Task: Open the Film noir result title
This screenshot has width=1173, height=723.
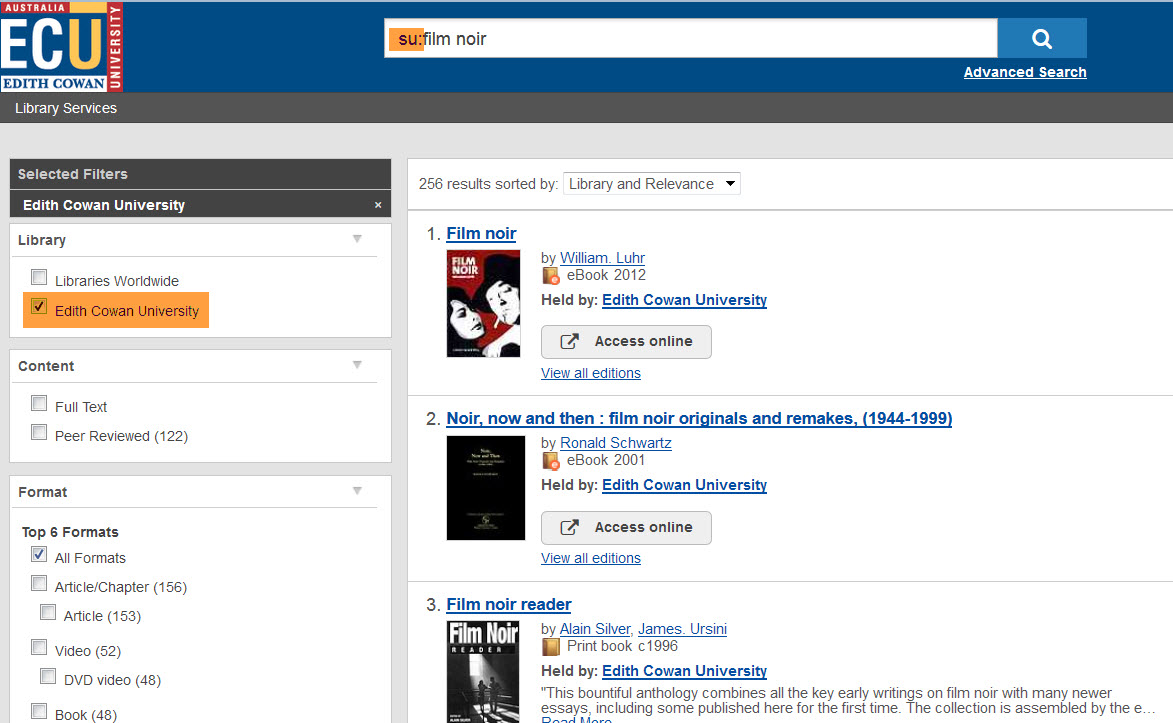Action: coord(481,234)
